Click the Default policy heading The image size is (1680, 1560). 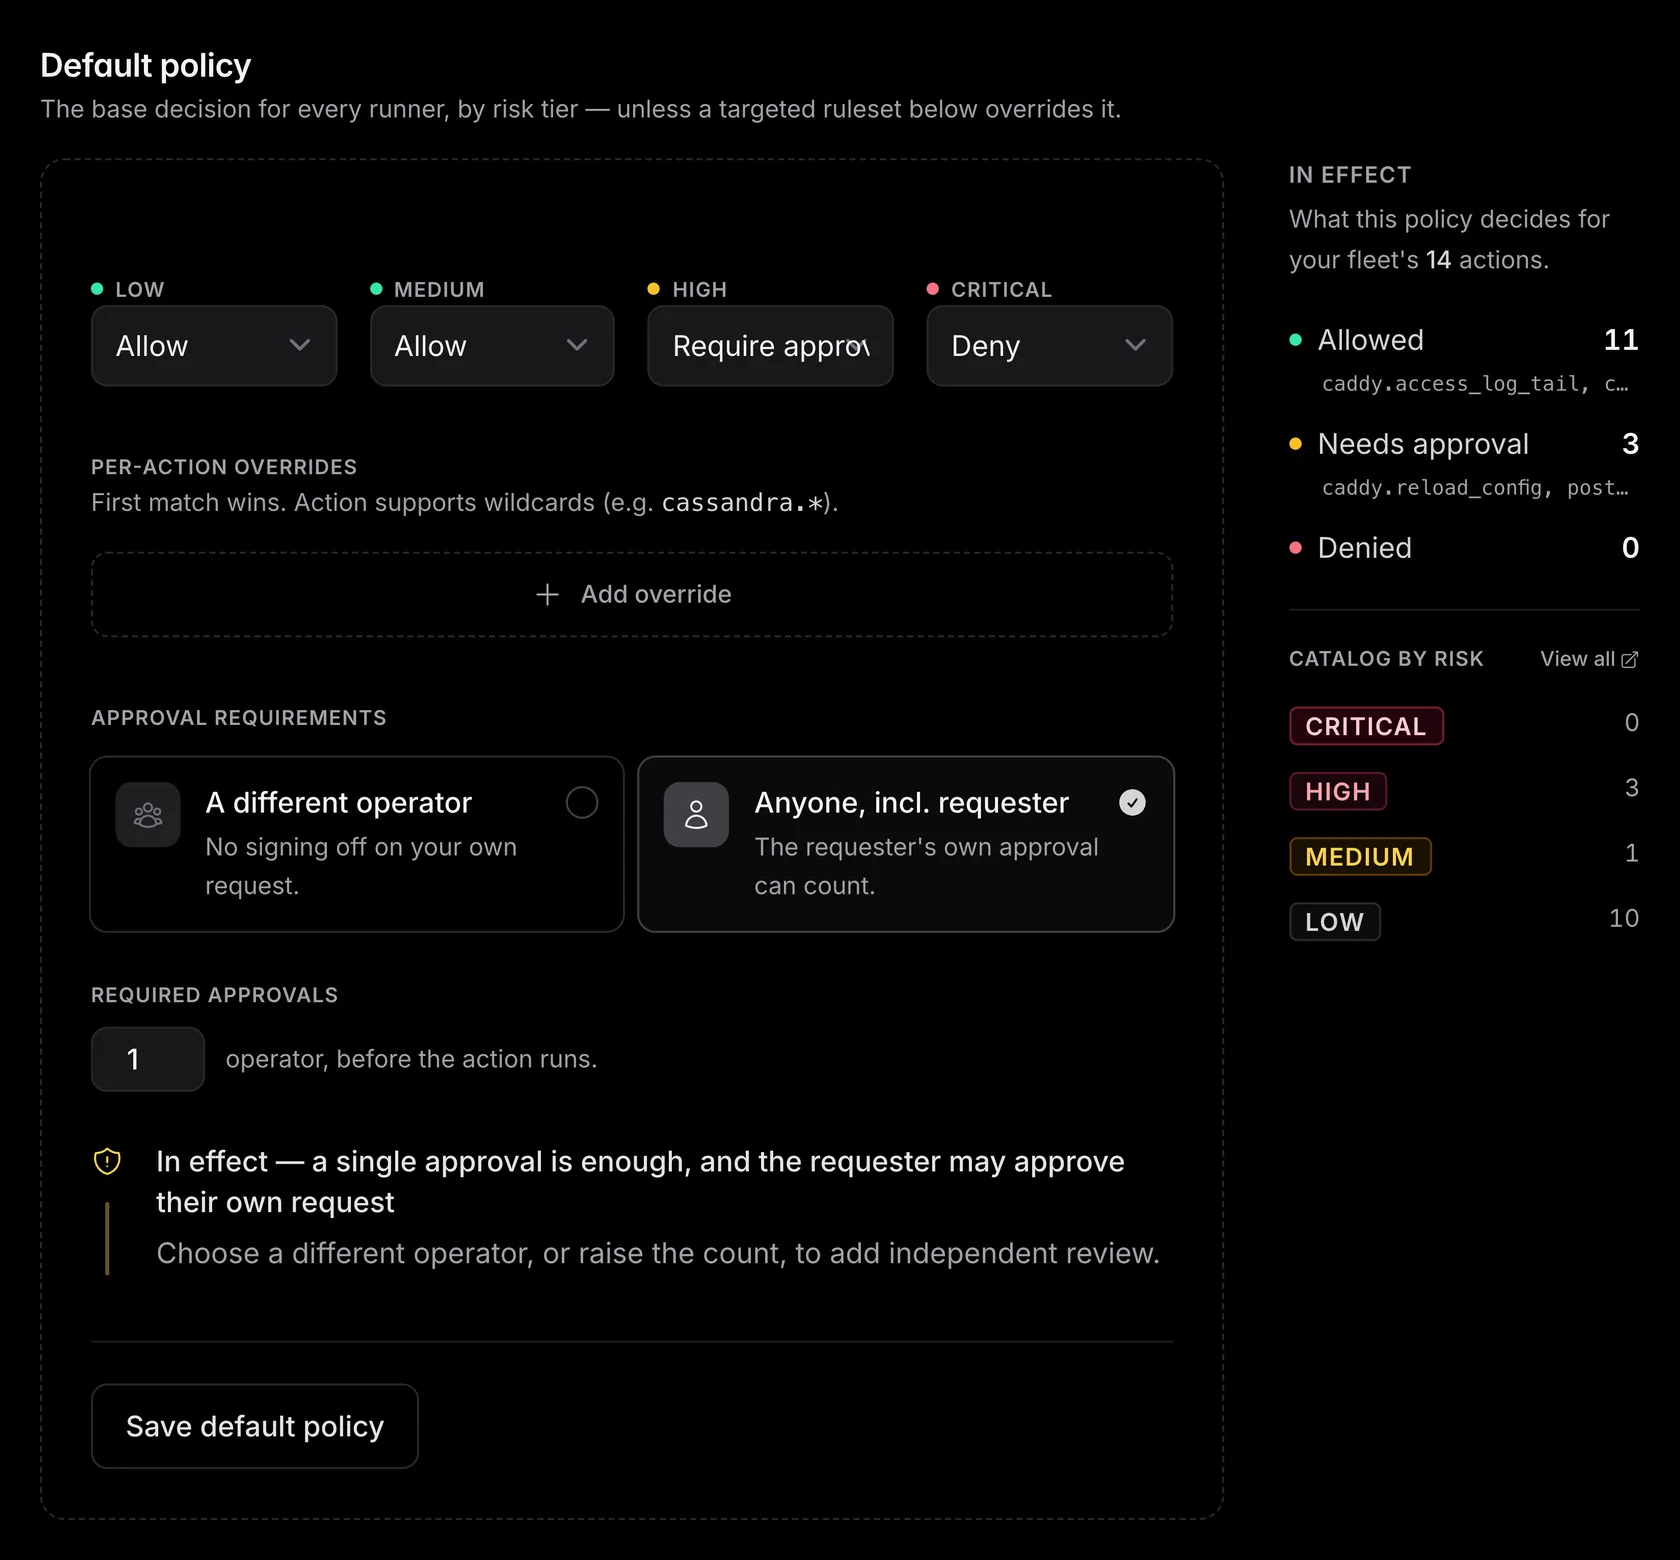(x=146, y=65)
